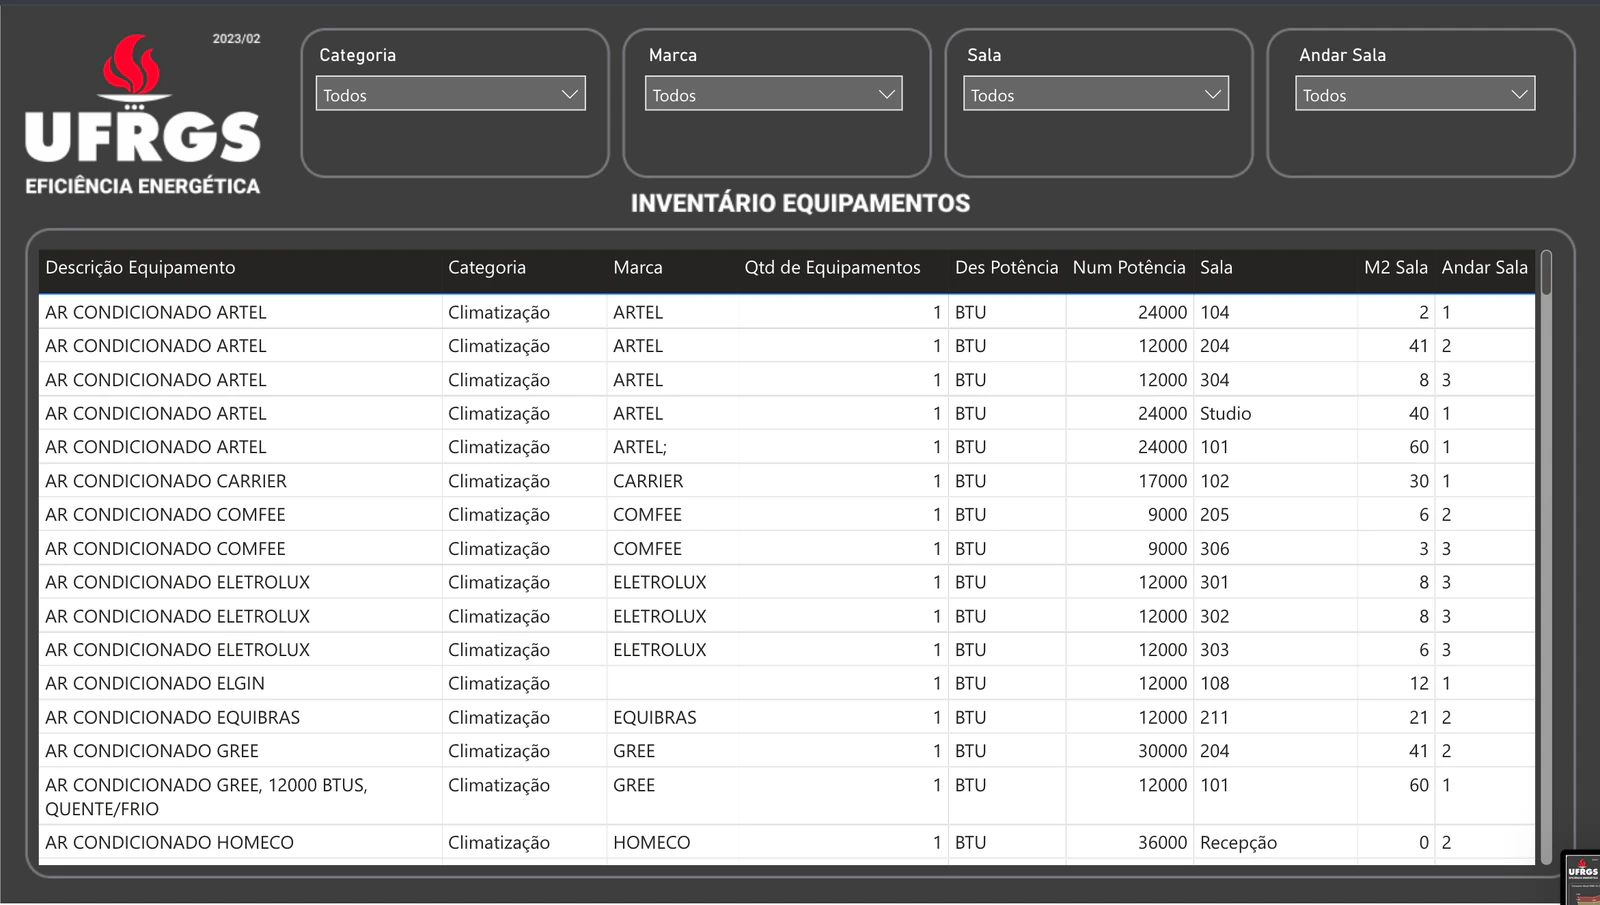Sort by Sala column header
The width and height of the screenshot is (1600, 905).
coord(1216,267)
